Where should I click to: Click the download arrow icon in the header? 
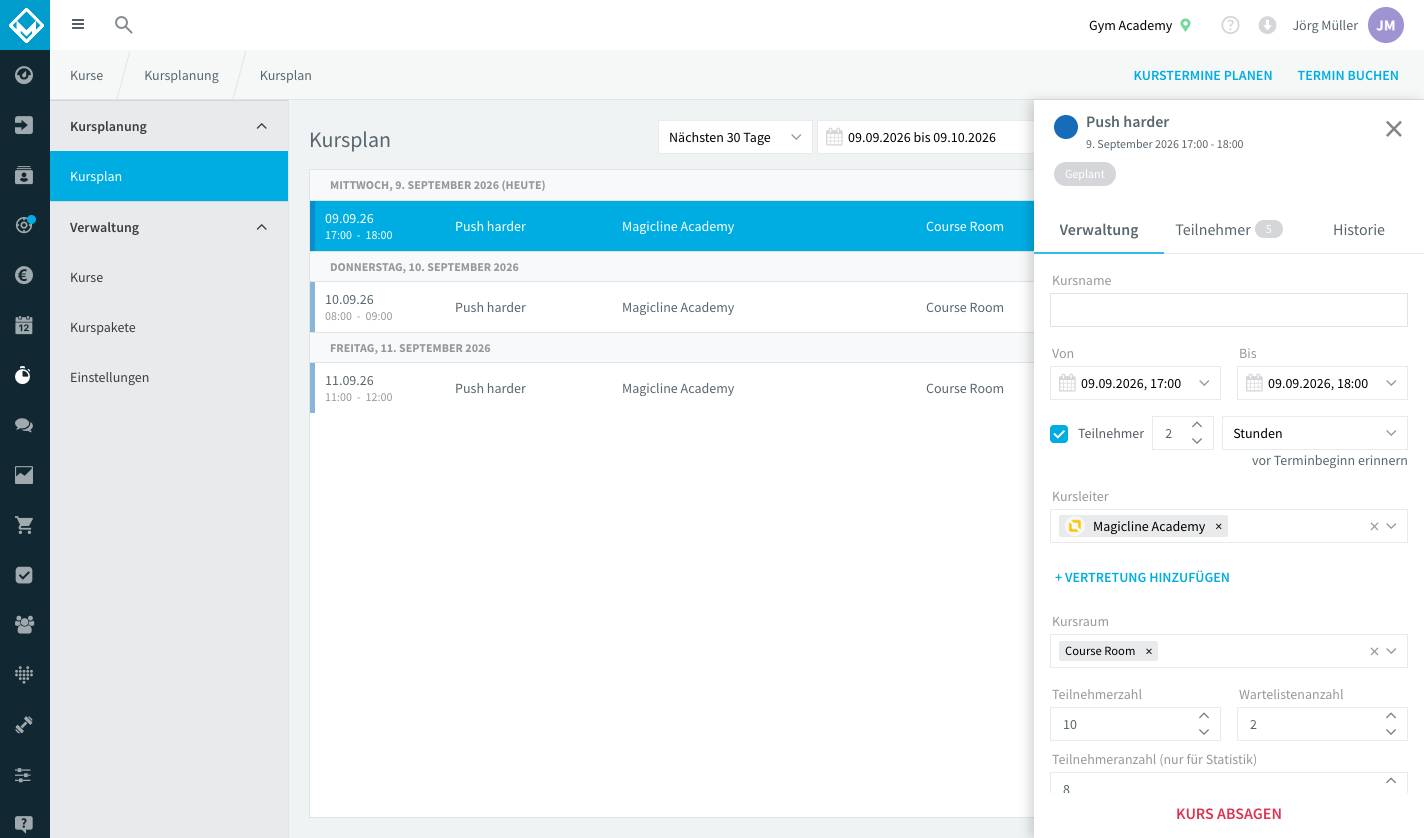point(1267,25)
